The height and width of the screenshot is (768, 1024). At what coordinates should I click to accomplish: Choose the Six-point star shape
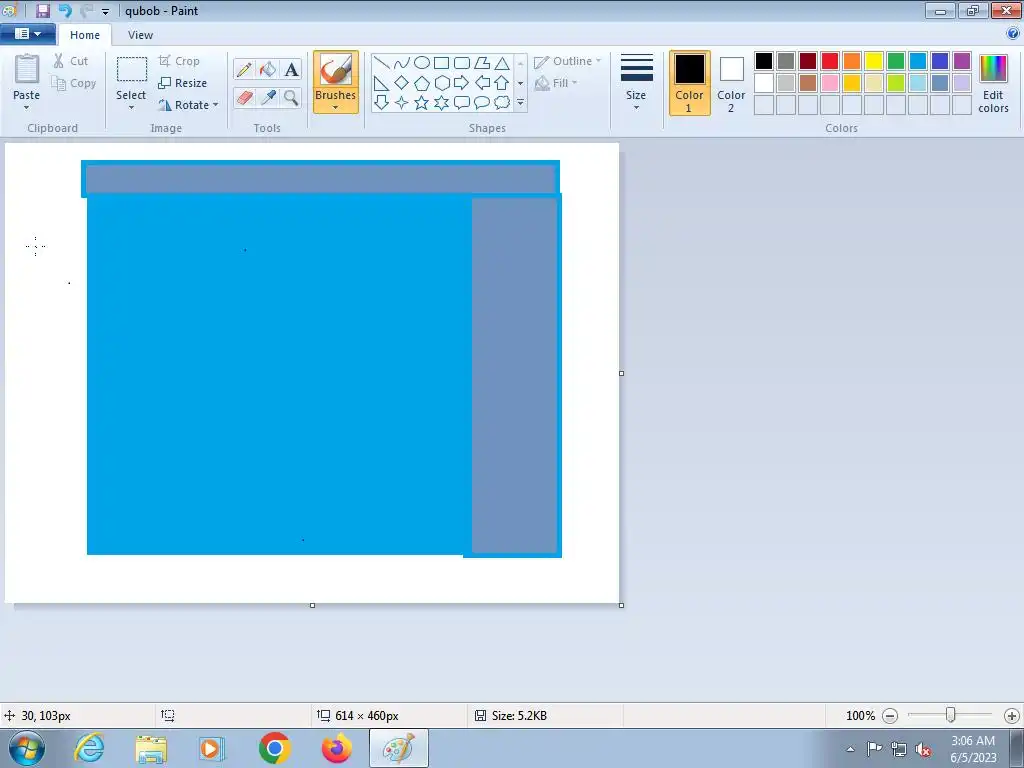coord(442,103)
